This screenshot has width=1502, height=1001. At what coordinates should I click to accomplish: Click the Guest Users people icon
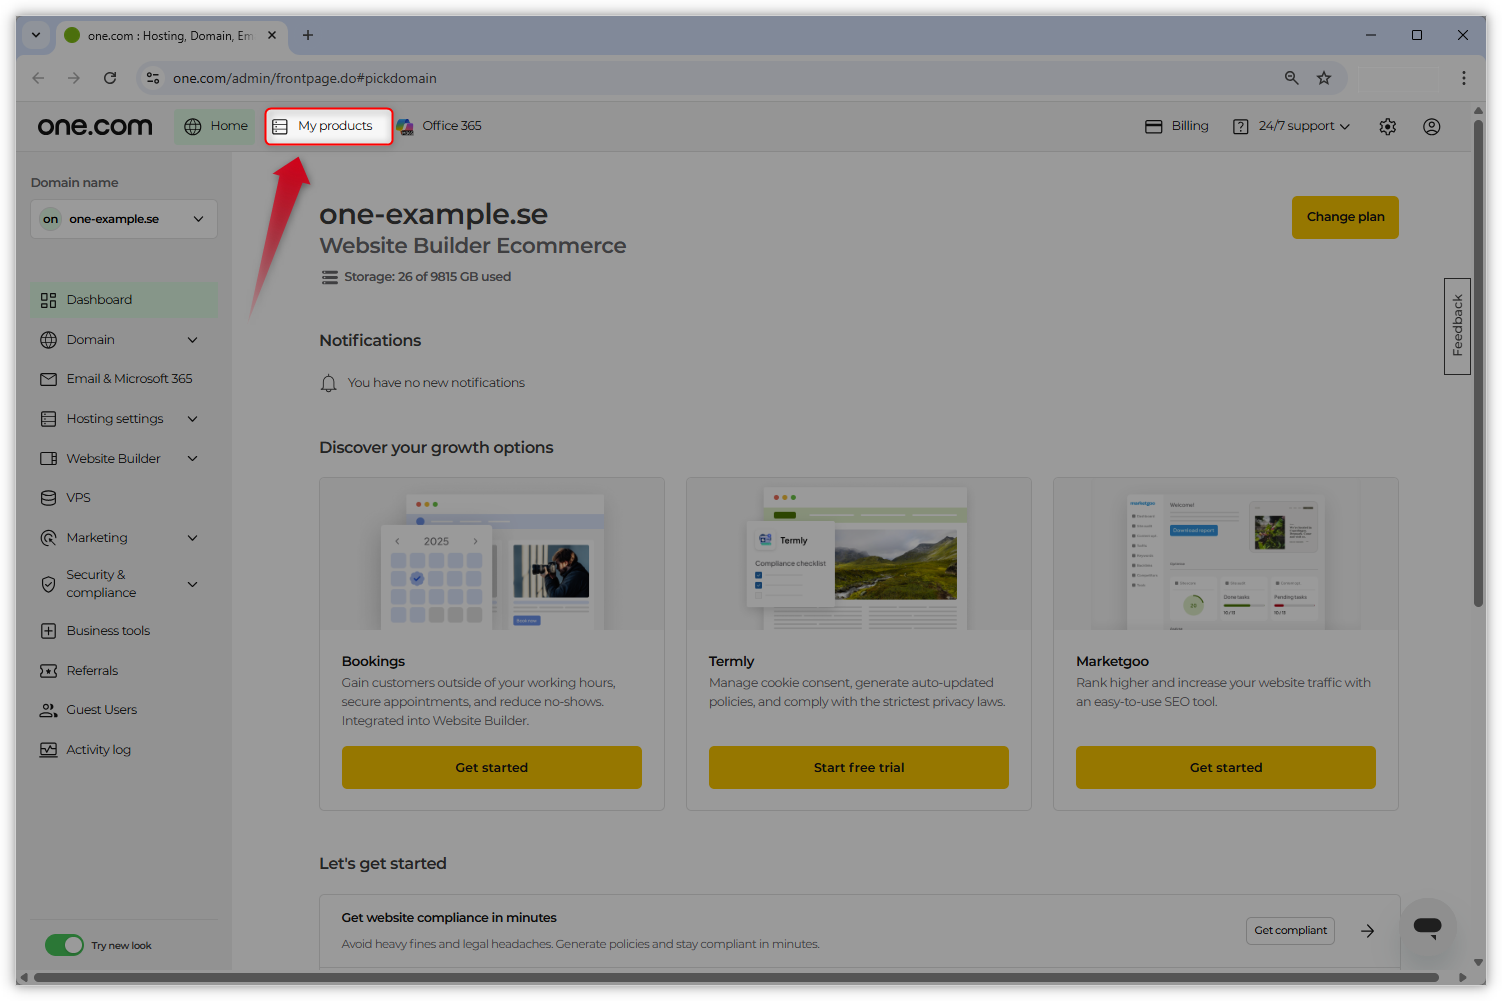pyautogui.click(x=48, y=710)
